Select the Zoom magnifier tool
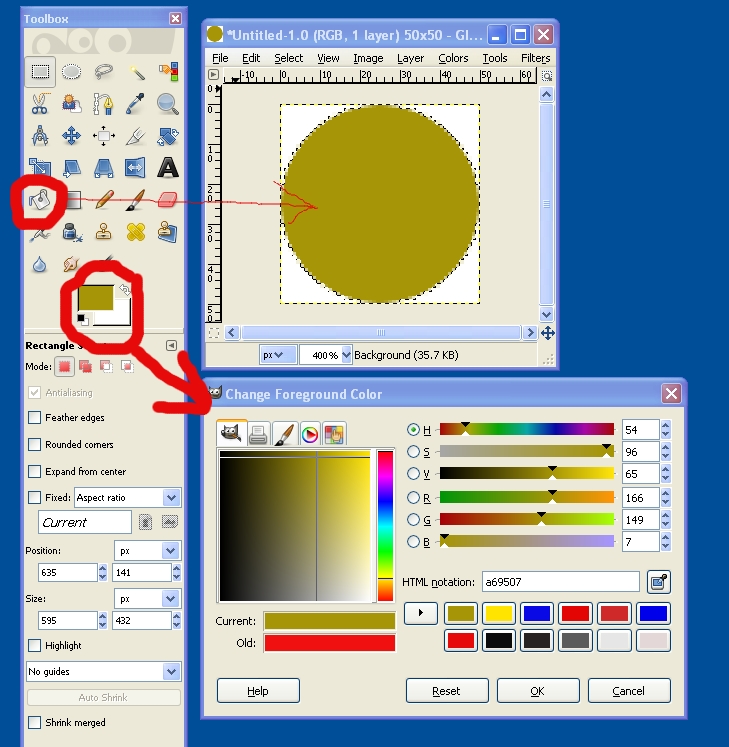 click(x=168, y=104)
